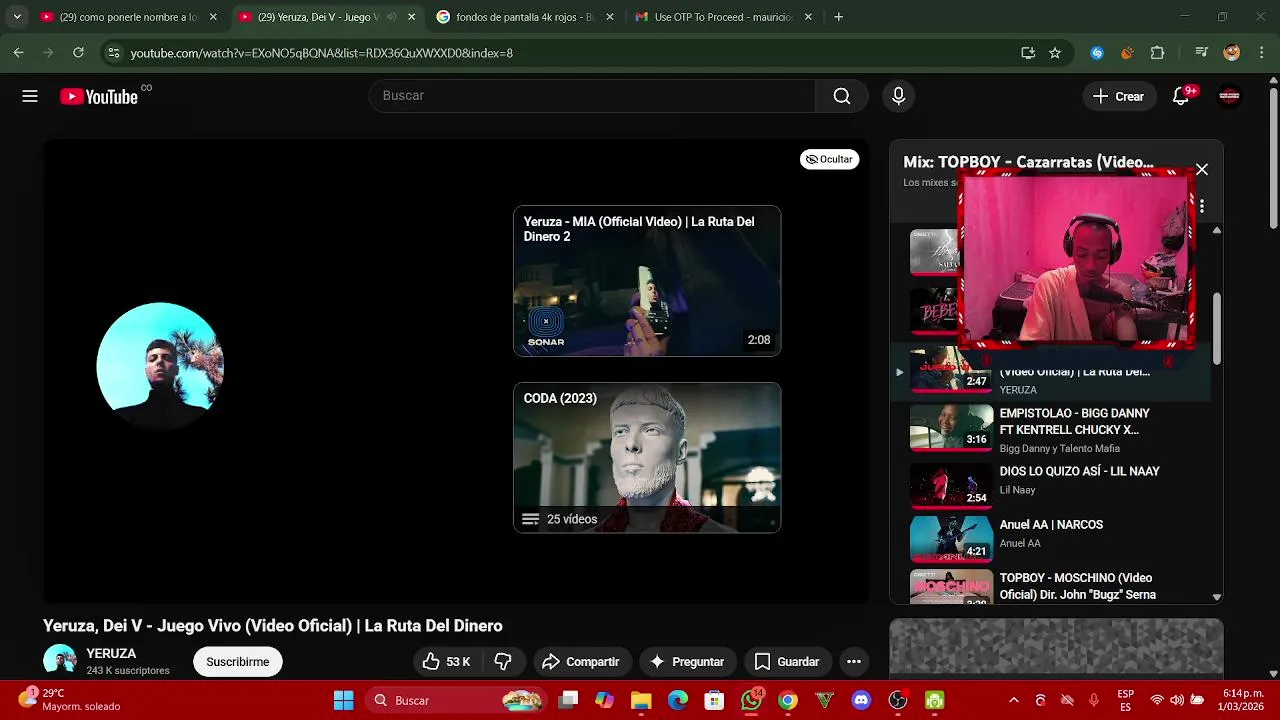The height and width of the screenshot is (720, 1280).
Task: Start voice search with the microphone icon
Action: 898,96
